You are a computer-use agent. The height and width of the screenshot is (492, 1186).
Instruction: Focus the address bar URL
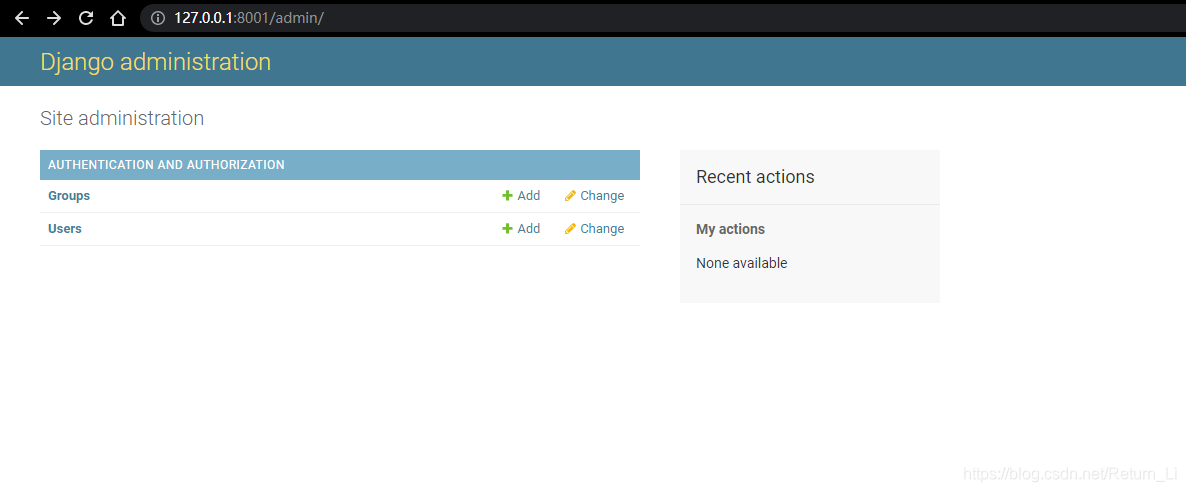click(x=249, y=18)
